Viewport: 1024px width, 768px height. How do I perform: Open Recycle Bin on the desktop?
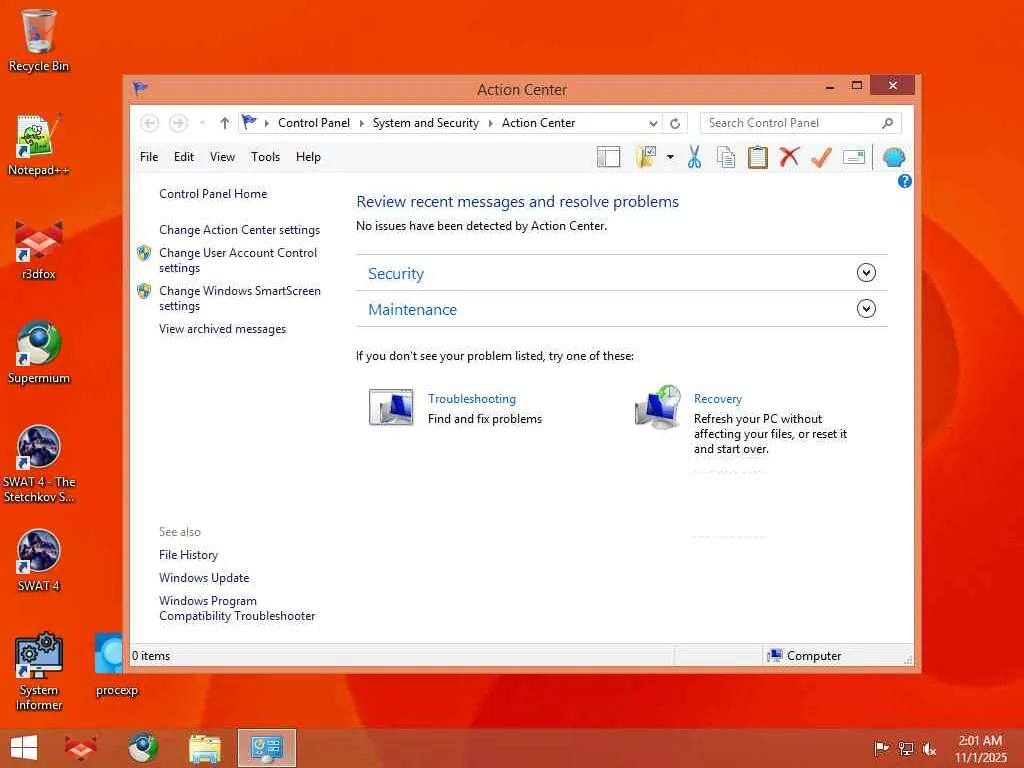point(39,40)
